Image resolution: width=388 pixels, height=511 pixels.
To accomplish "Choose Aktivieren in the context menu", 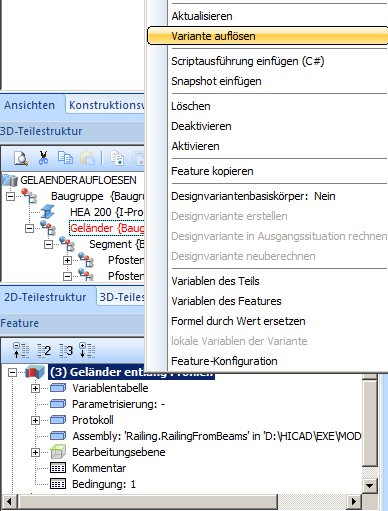I will pos(195,146).
